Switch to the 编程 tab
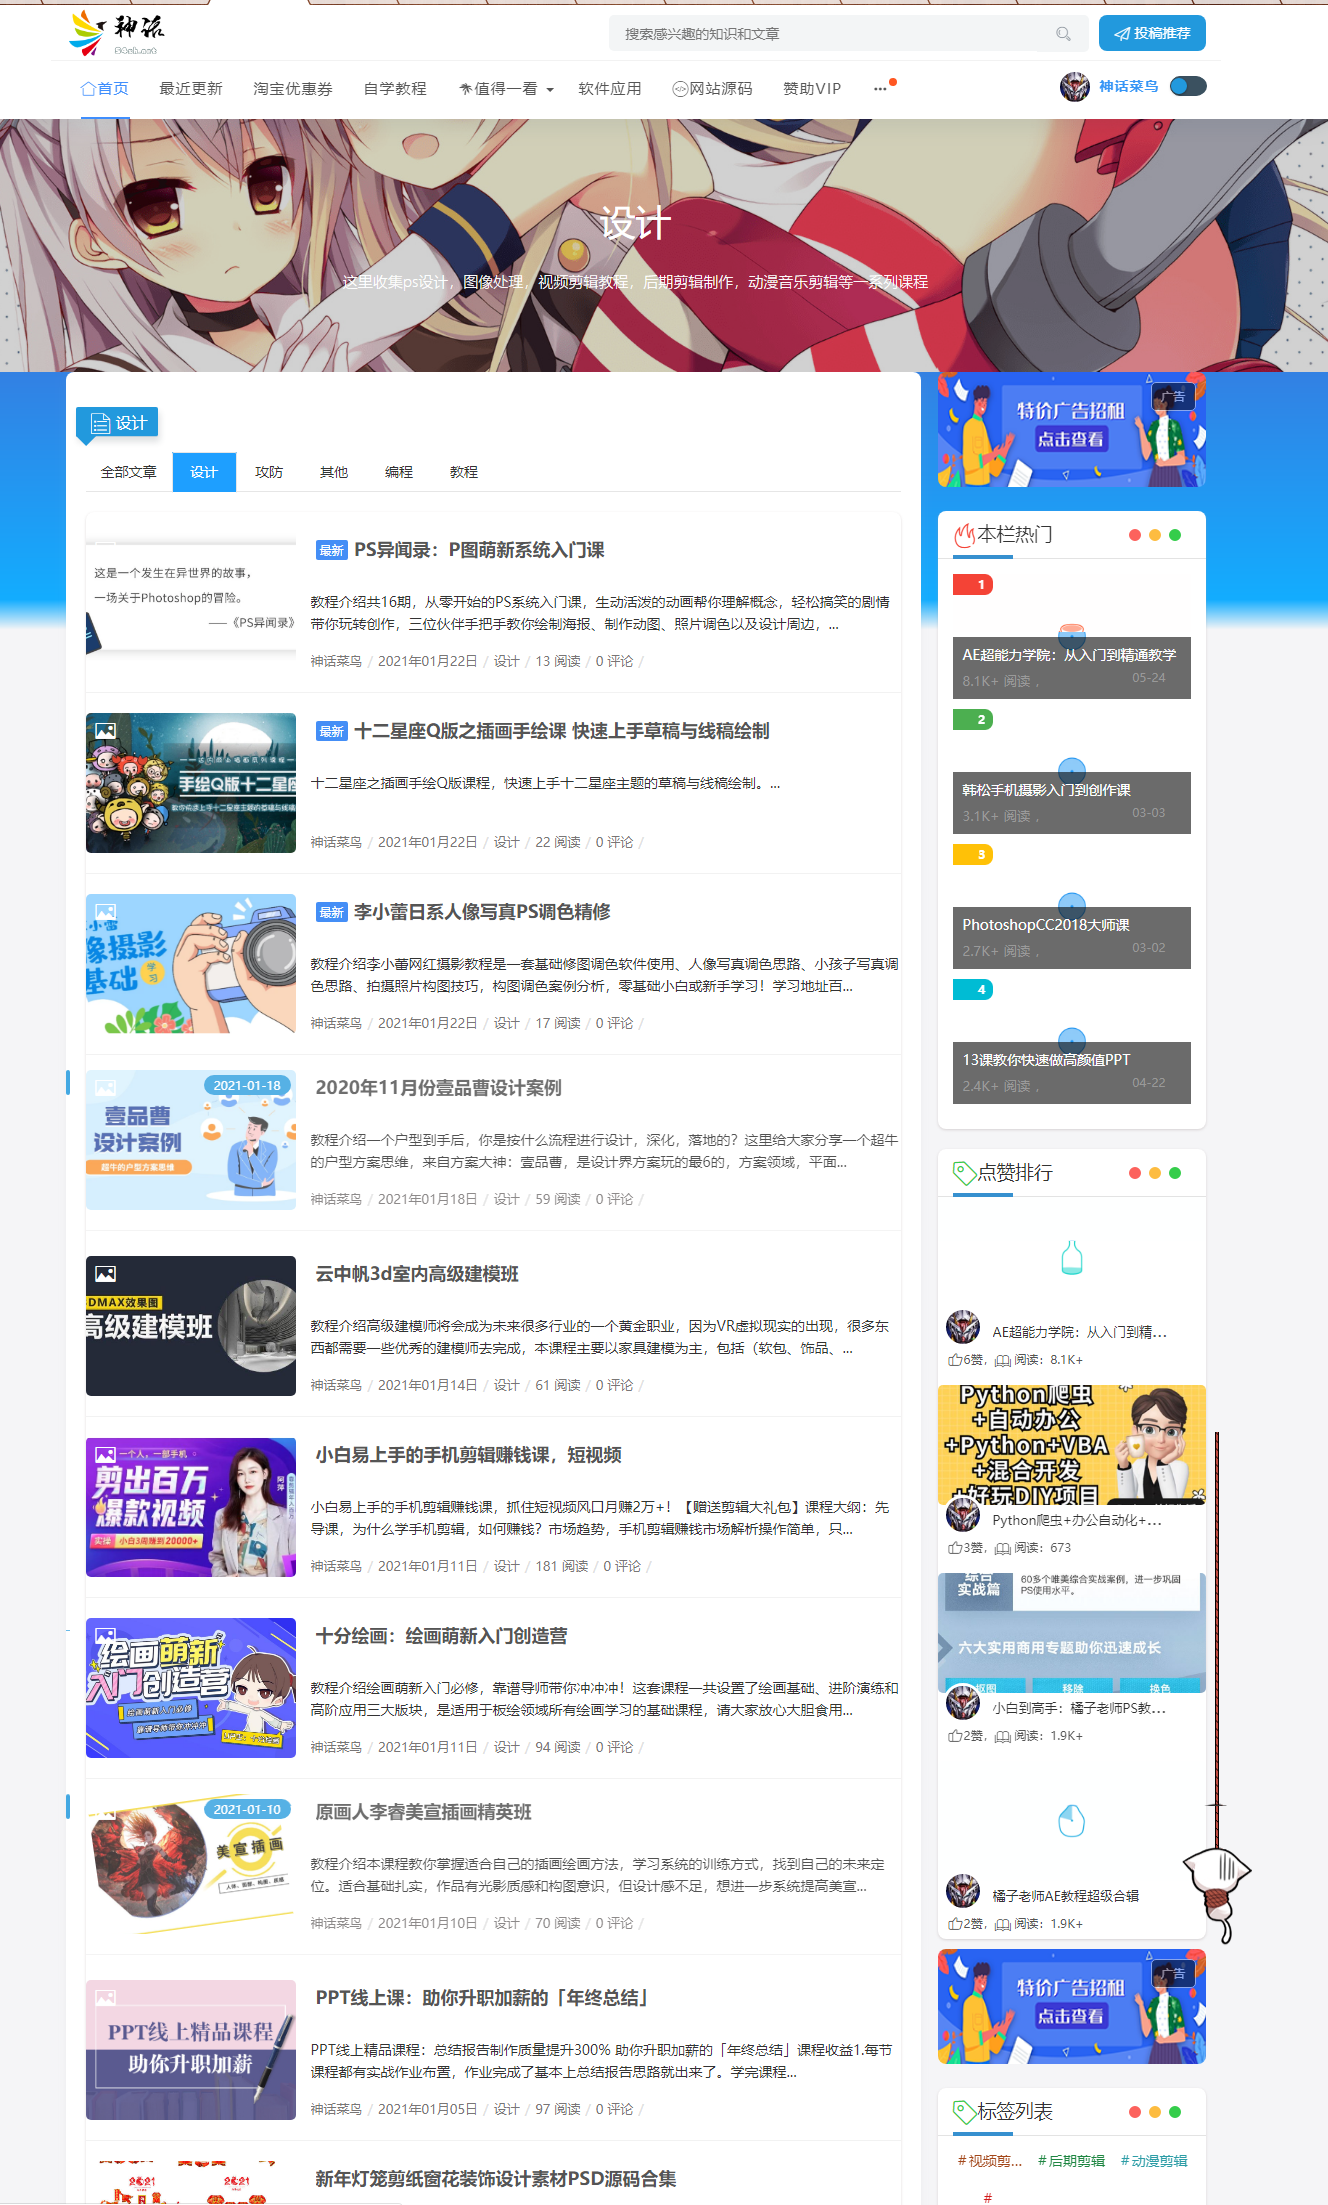This screenshot has height=2205, width=1328. pos(399,472)
